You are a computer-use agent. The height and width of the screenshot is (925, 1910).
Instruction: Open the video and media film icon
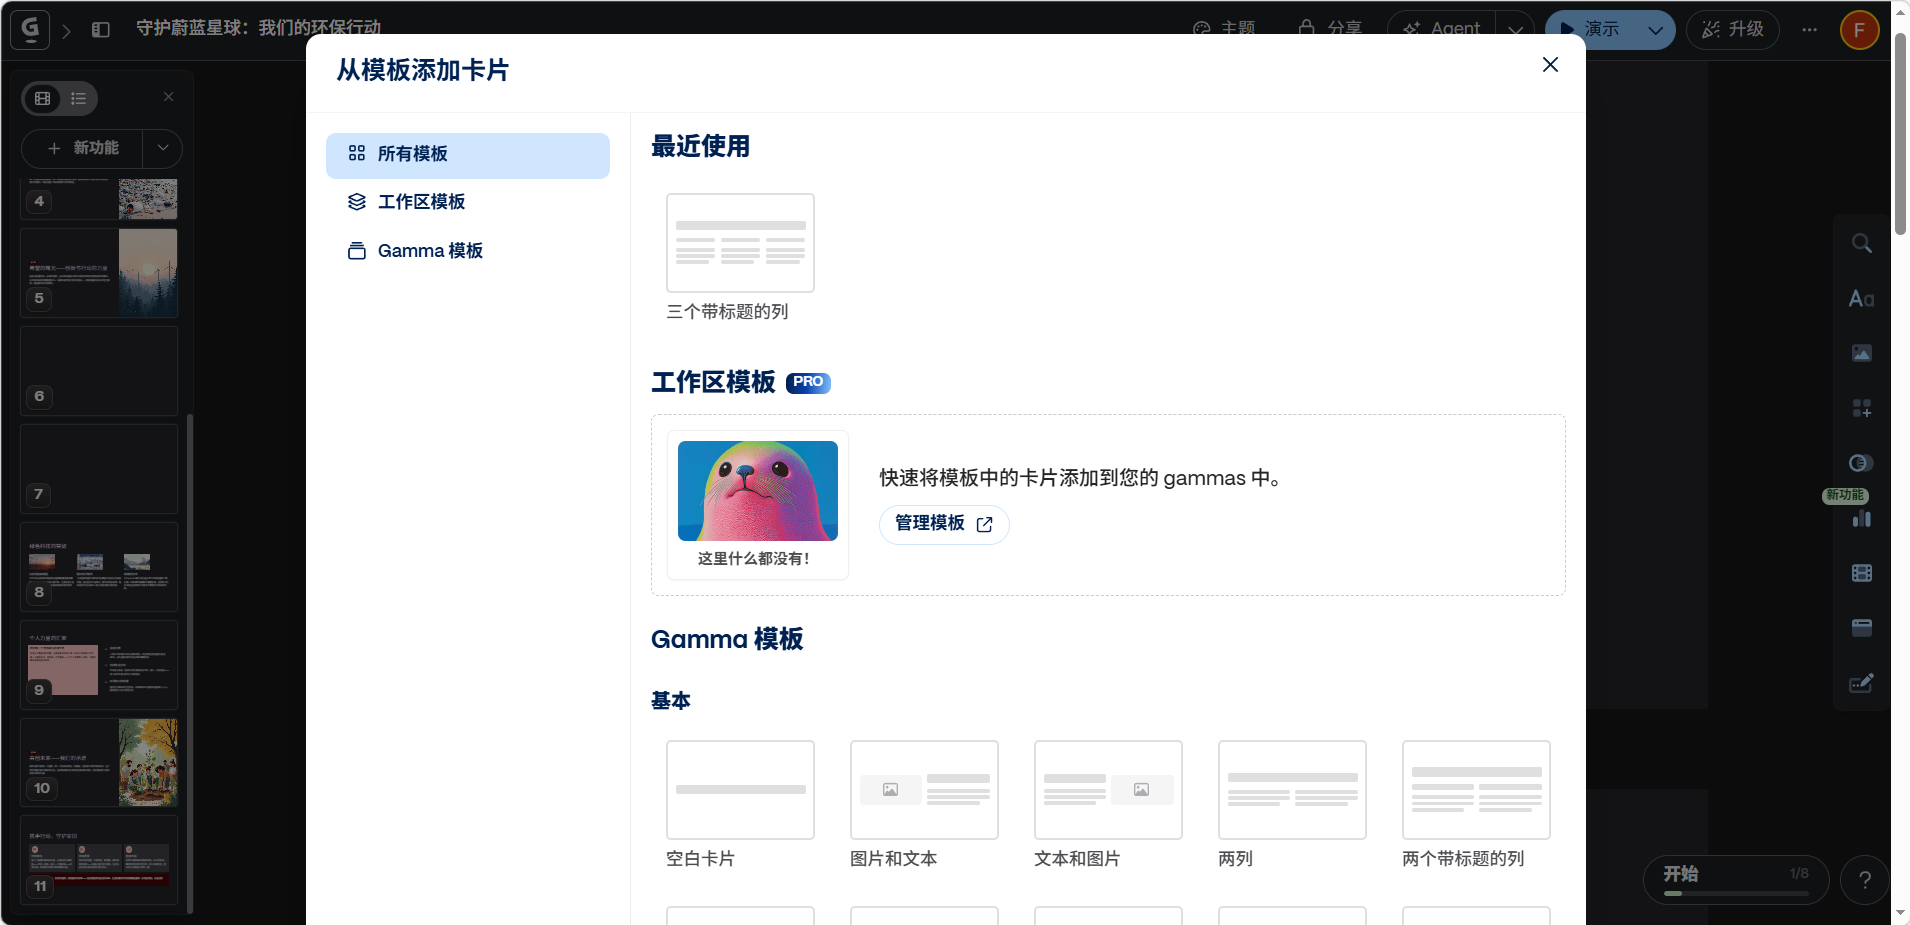1861,573
